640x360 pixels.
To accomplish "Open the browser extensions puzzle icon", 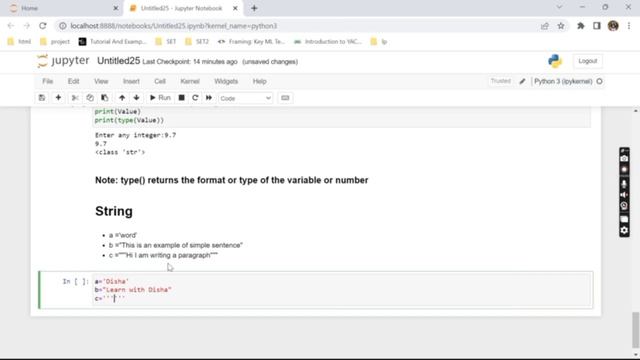I will (580, 26).
